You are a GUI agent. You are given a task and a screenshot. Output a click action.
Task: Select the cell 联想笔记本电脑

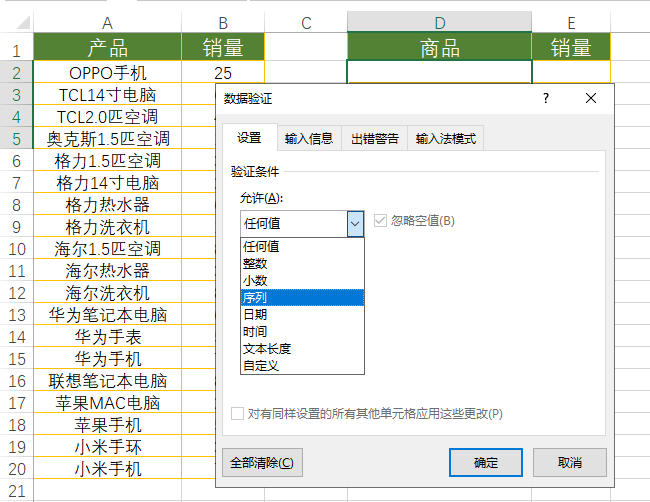[107, 381]
